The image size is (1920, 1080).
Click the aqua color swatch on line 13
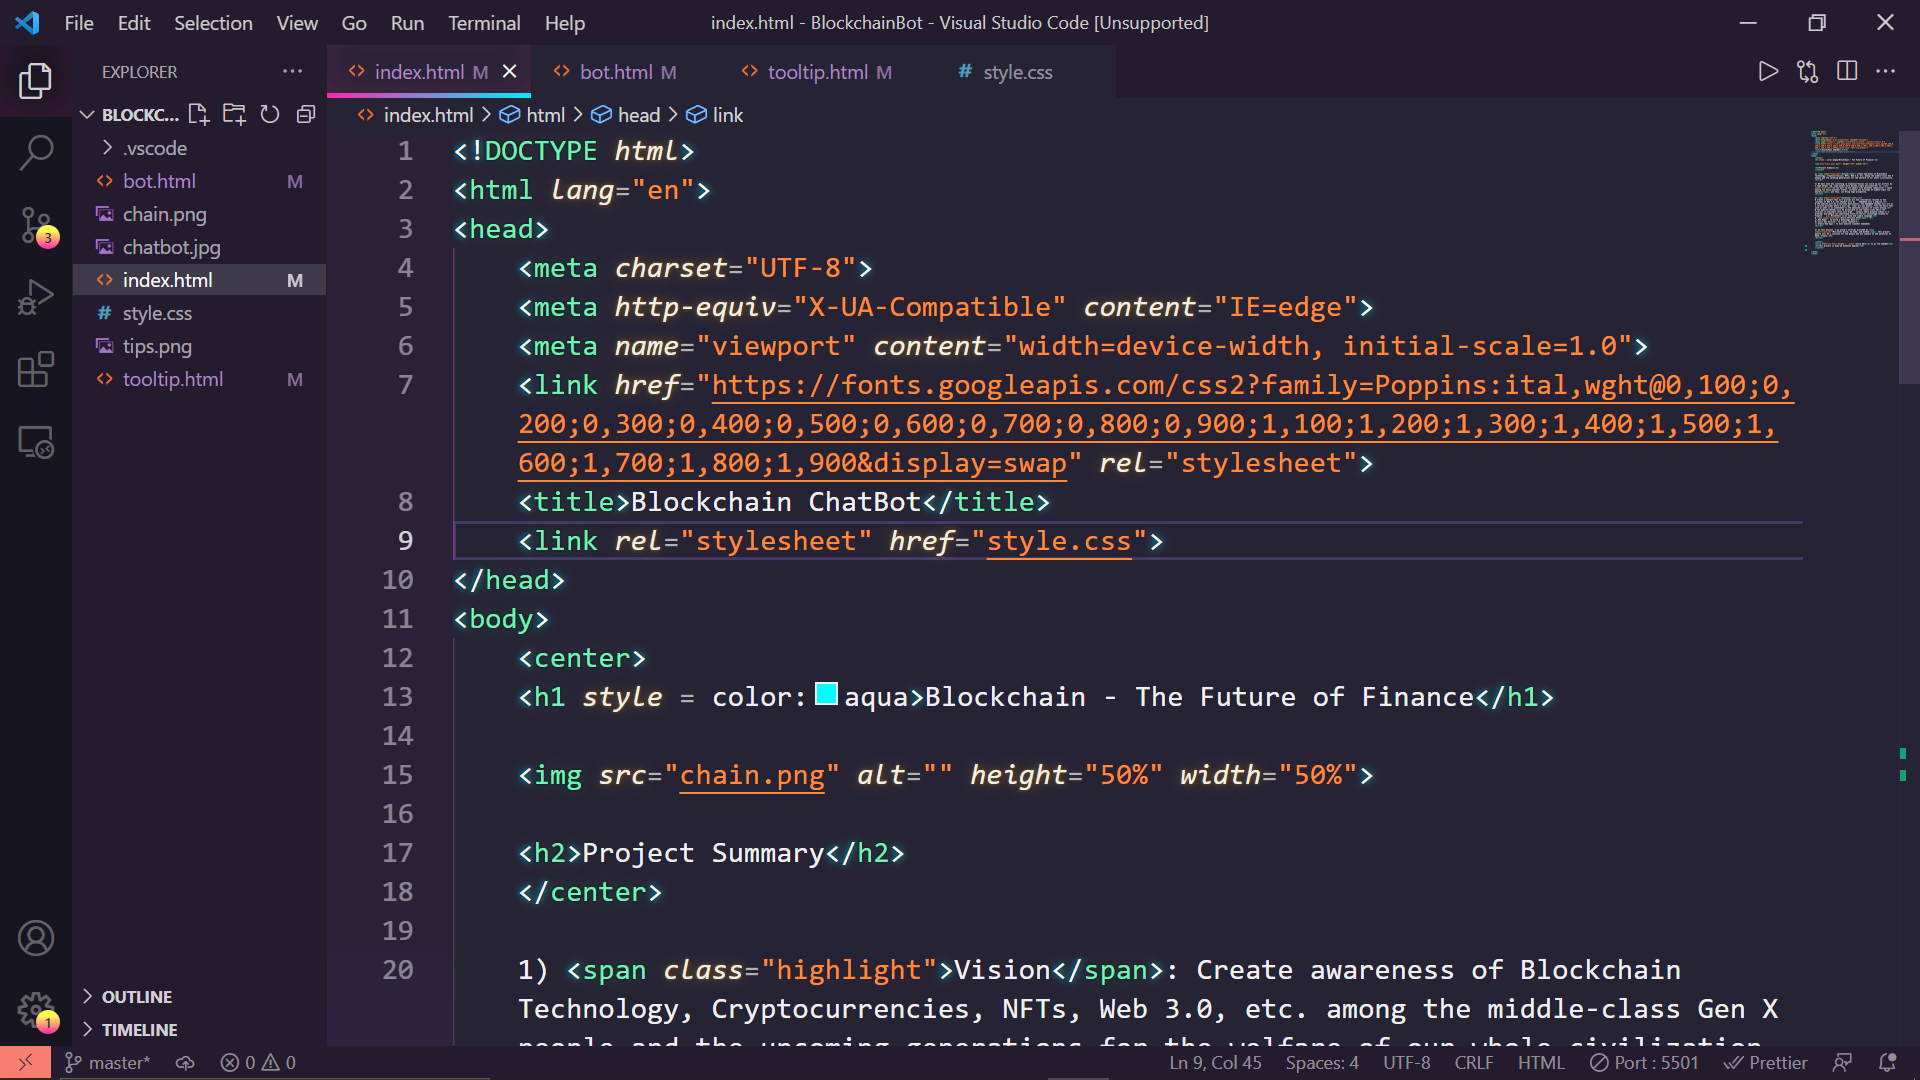click(x=826, y=694)
